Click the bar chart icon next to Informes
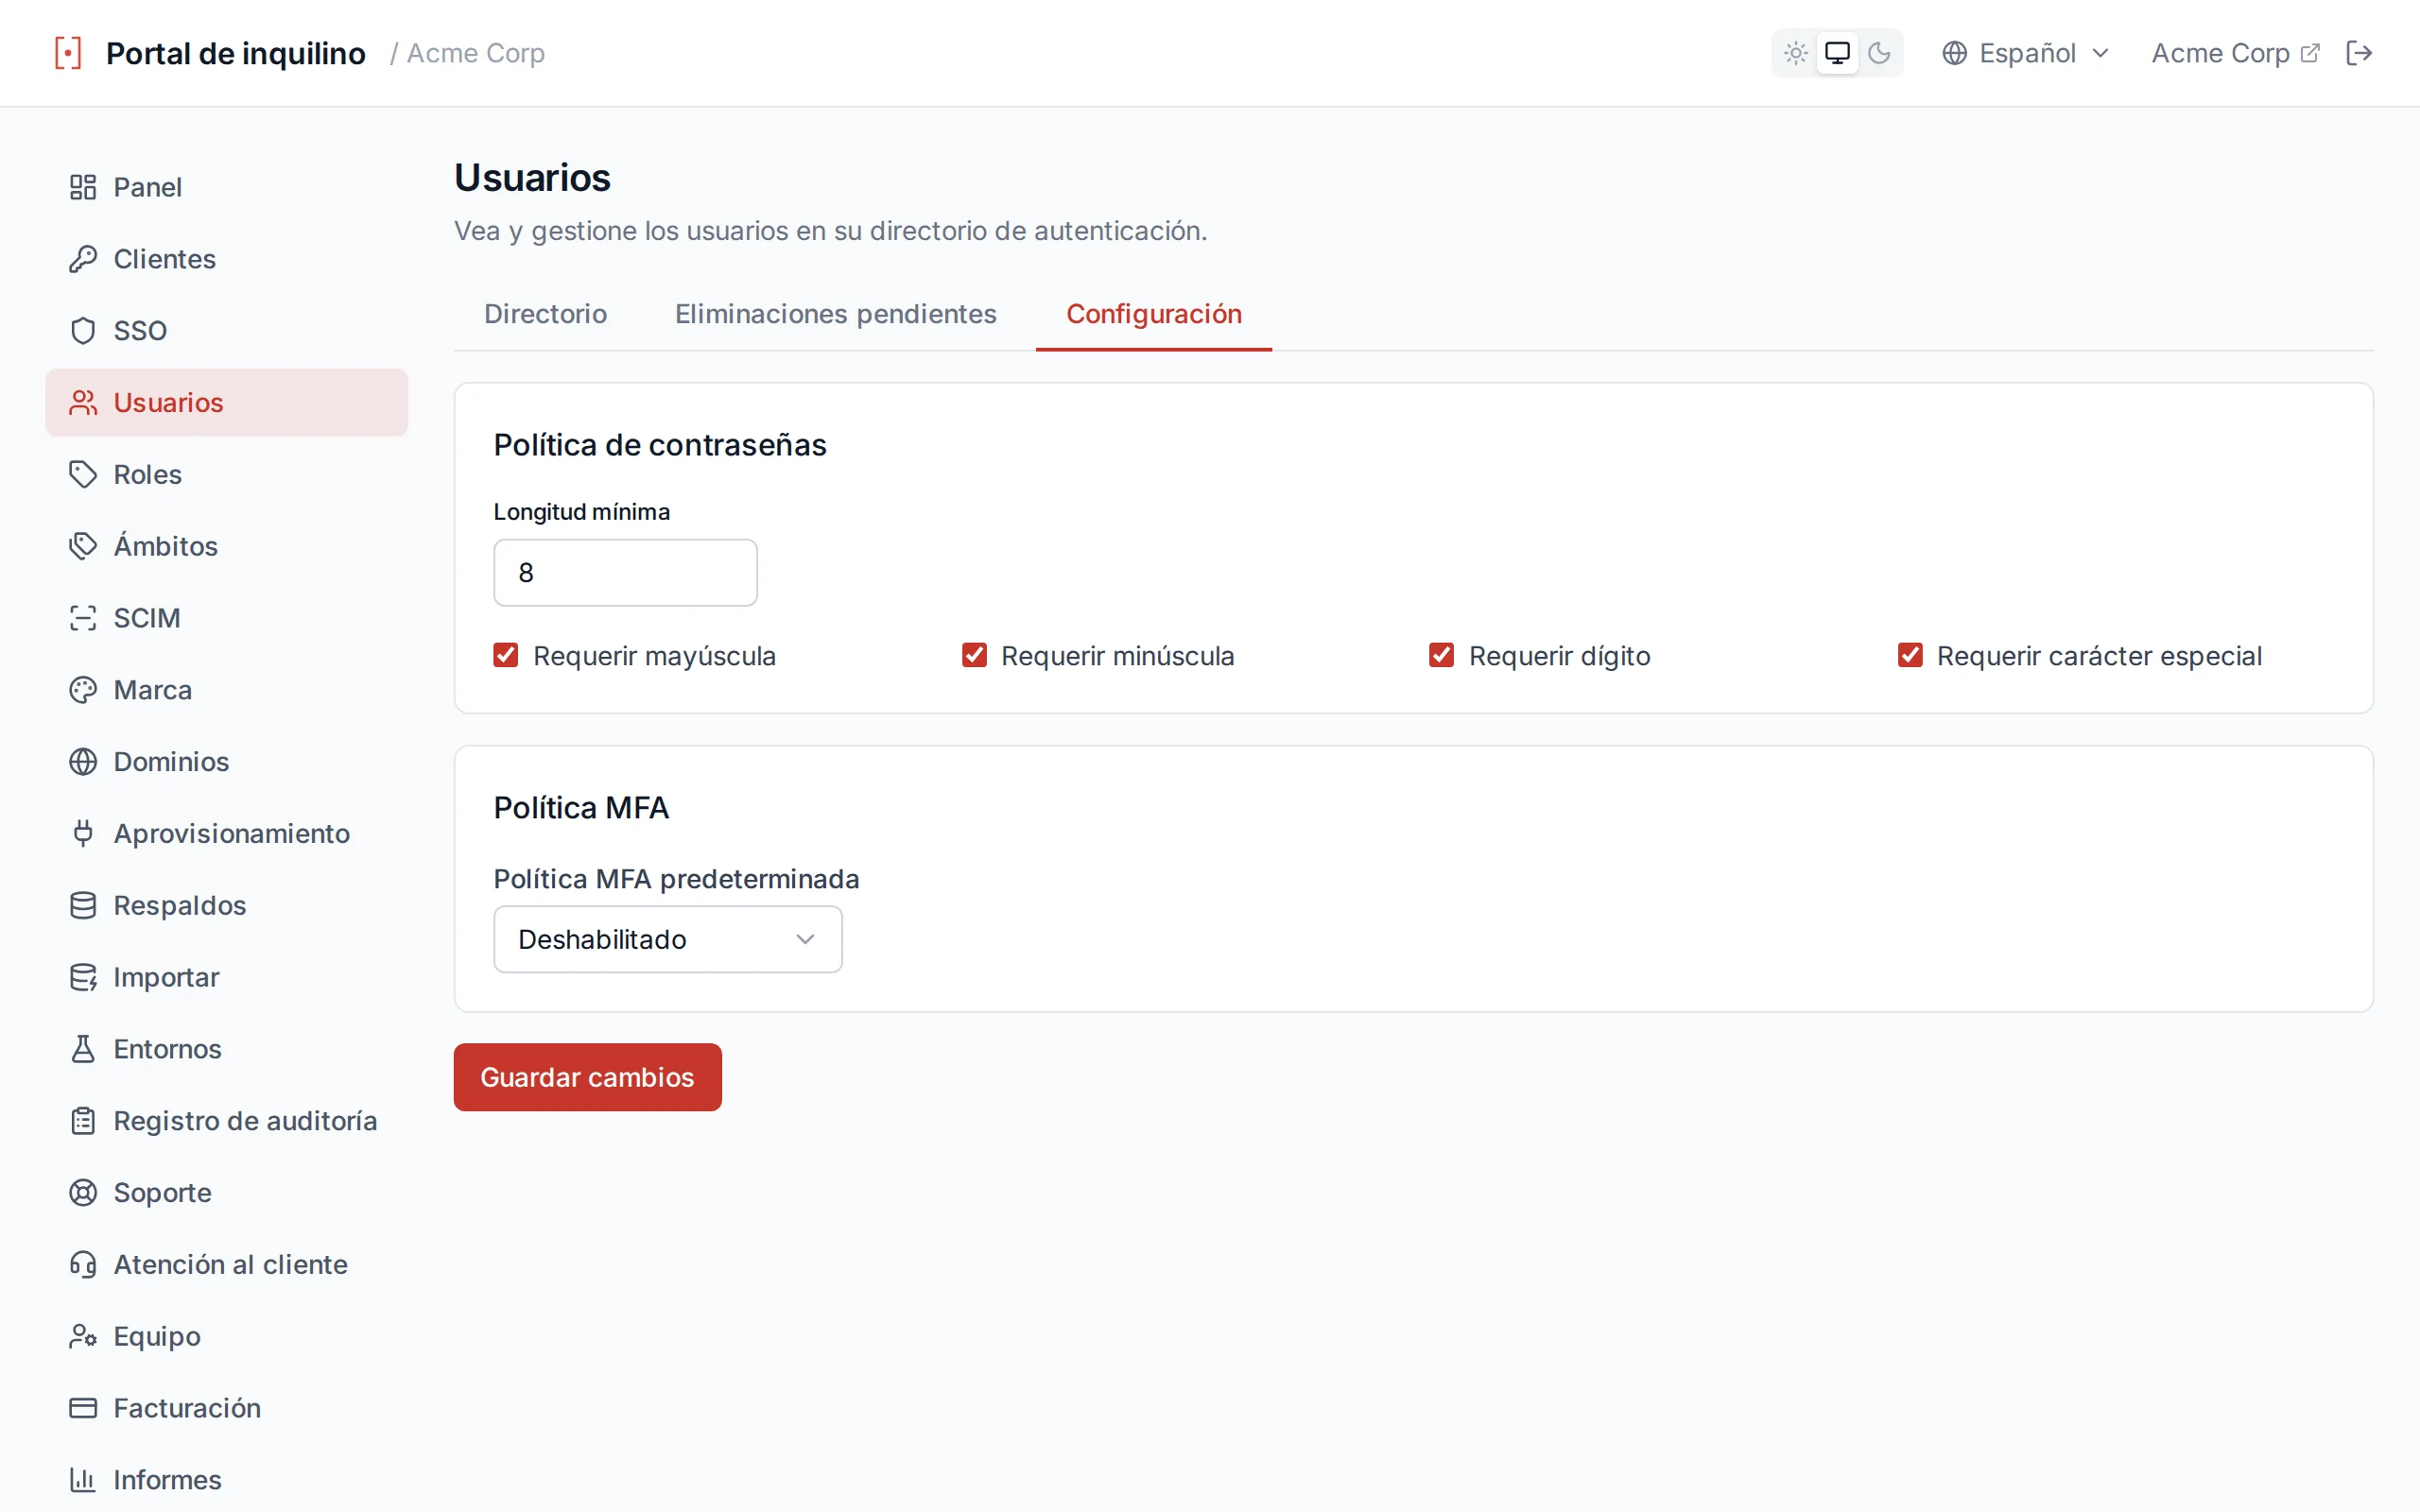The width and height of the screenshot is (2420, 1512). click(83, 1480)
